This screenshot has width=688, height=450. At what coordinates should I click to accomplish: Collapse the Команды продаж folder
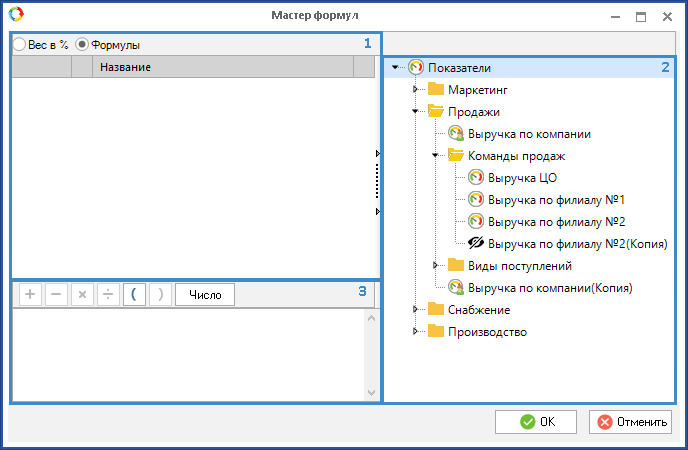tap(436, 156)
